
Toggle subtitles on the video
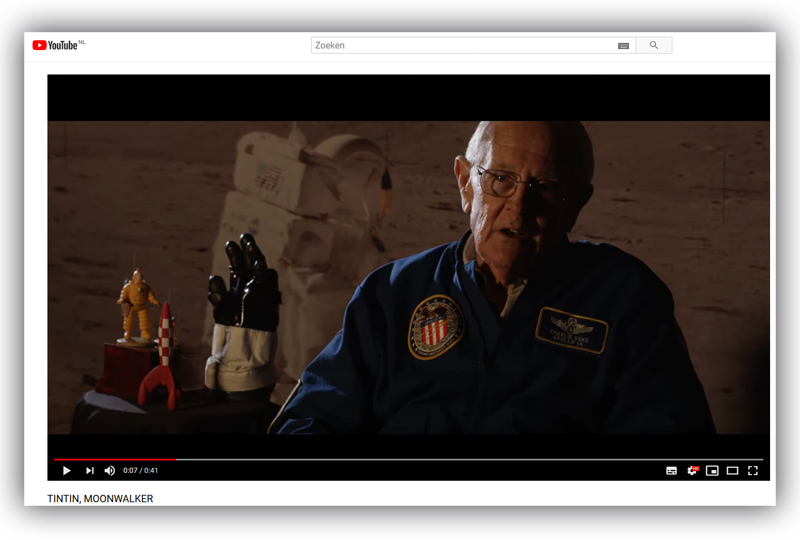671,471
